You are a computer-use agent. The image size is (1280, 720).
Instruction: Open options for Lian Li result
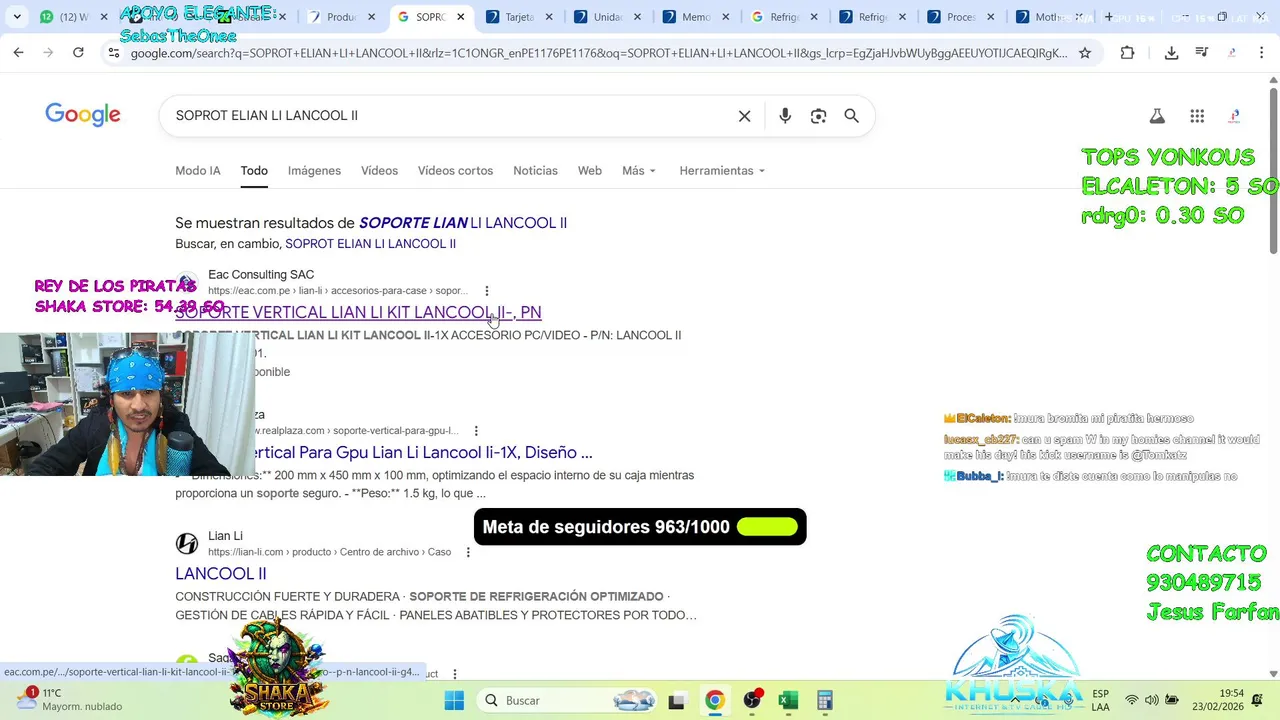point(469,552)
